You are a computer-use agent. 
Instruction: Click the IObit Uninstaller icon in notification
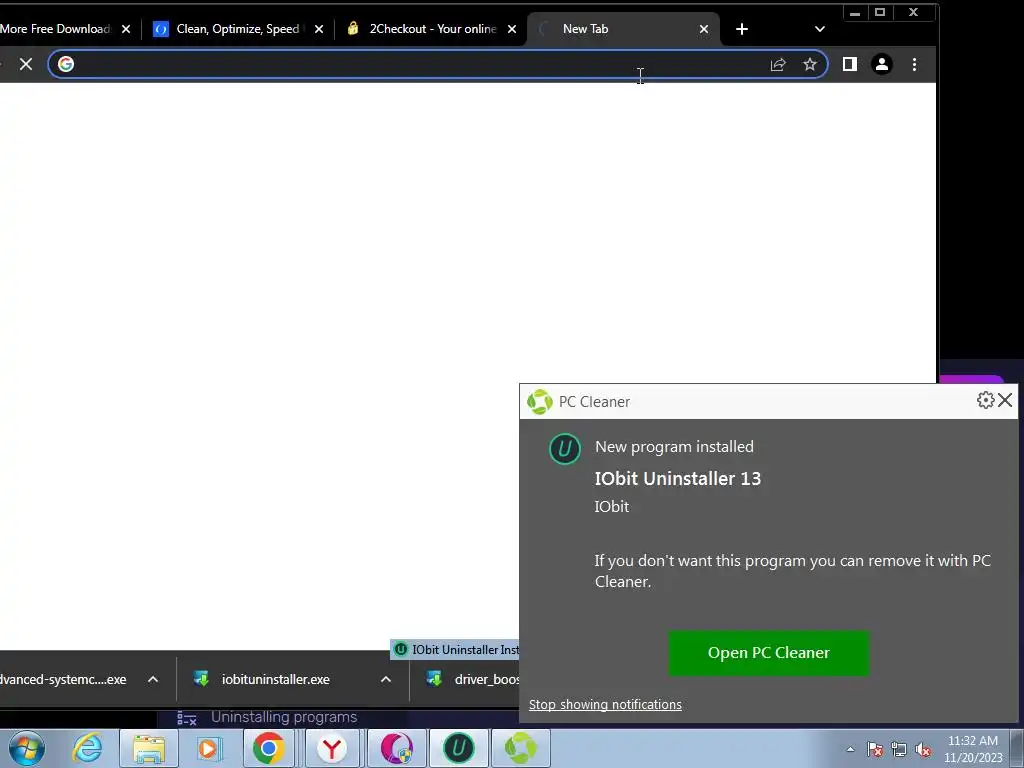pos(564,449)
